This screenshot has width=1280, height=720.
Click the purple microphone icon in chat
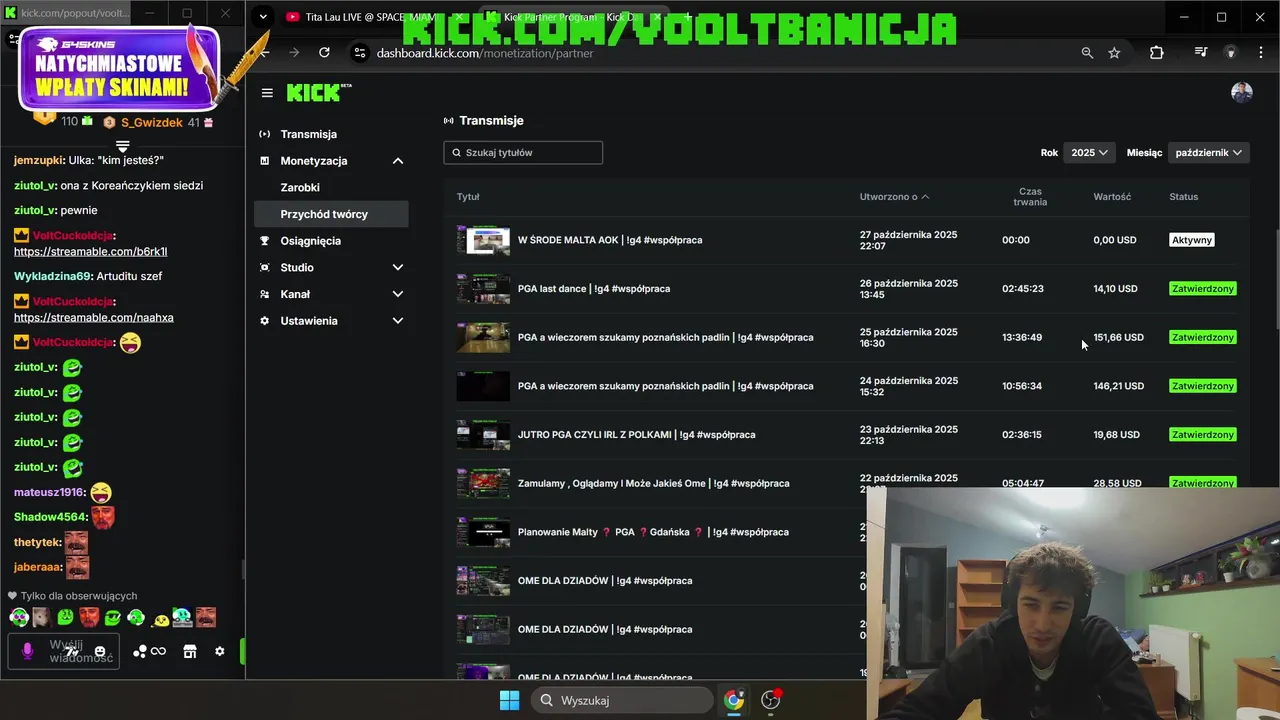tap(27, 651)
